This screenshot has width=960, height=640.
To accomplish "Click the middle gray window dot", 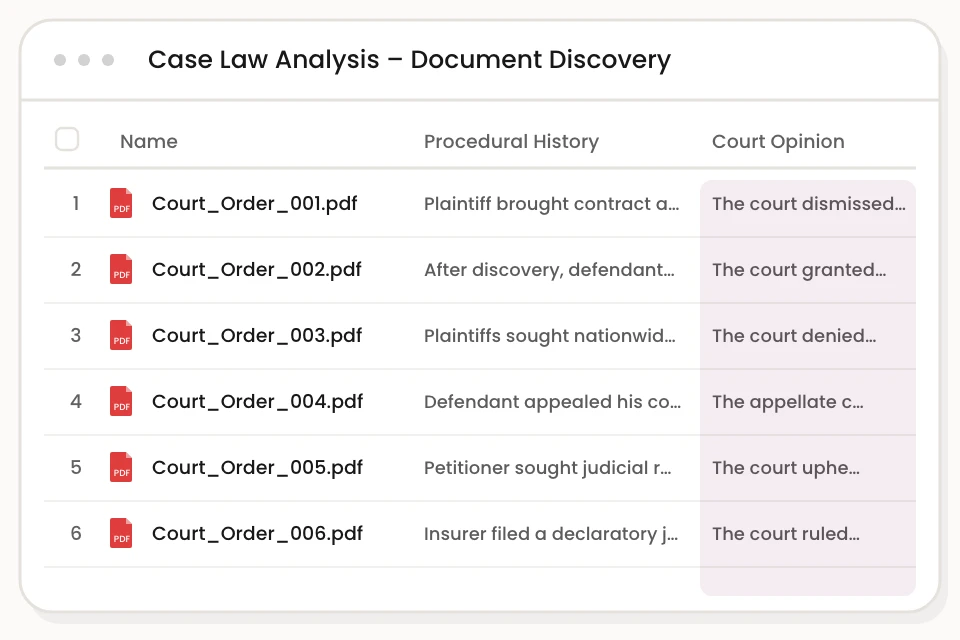I will click(84, 60).
